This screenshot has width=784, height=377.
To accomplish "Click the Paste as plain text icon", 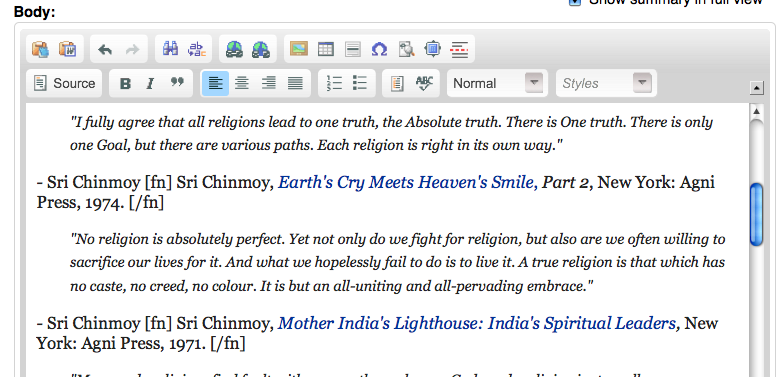I will pyautogui.click(x=40, y=49).
